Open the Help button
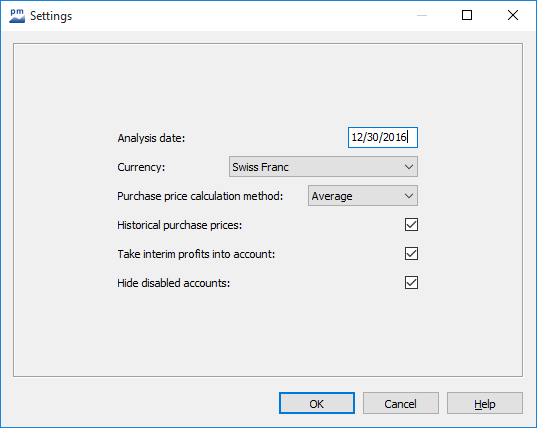This screenshot has width=537, height=428. click(x=485, y=403)
